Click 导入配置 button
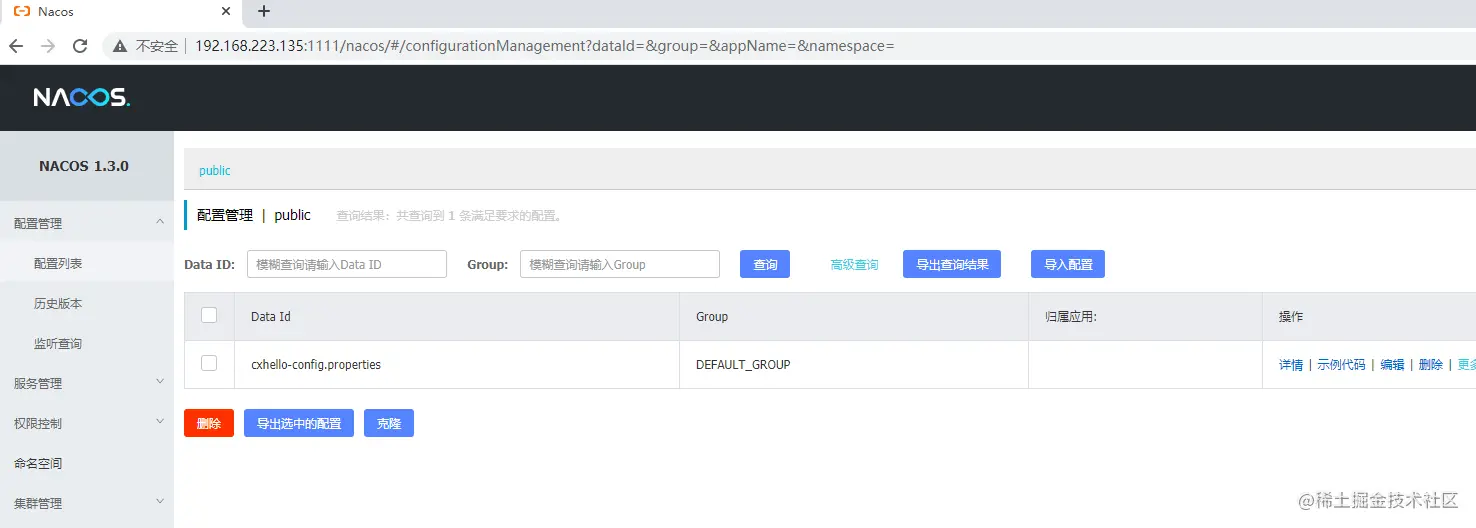This screenshot has height=528, width=1476. pyautogui.click(x=1068, y=264)
